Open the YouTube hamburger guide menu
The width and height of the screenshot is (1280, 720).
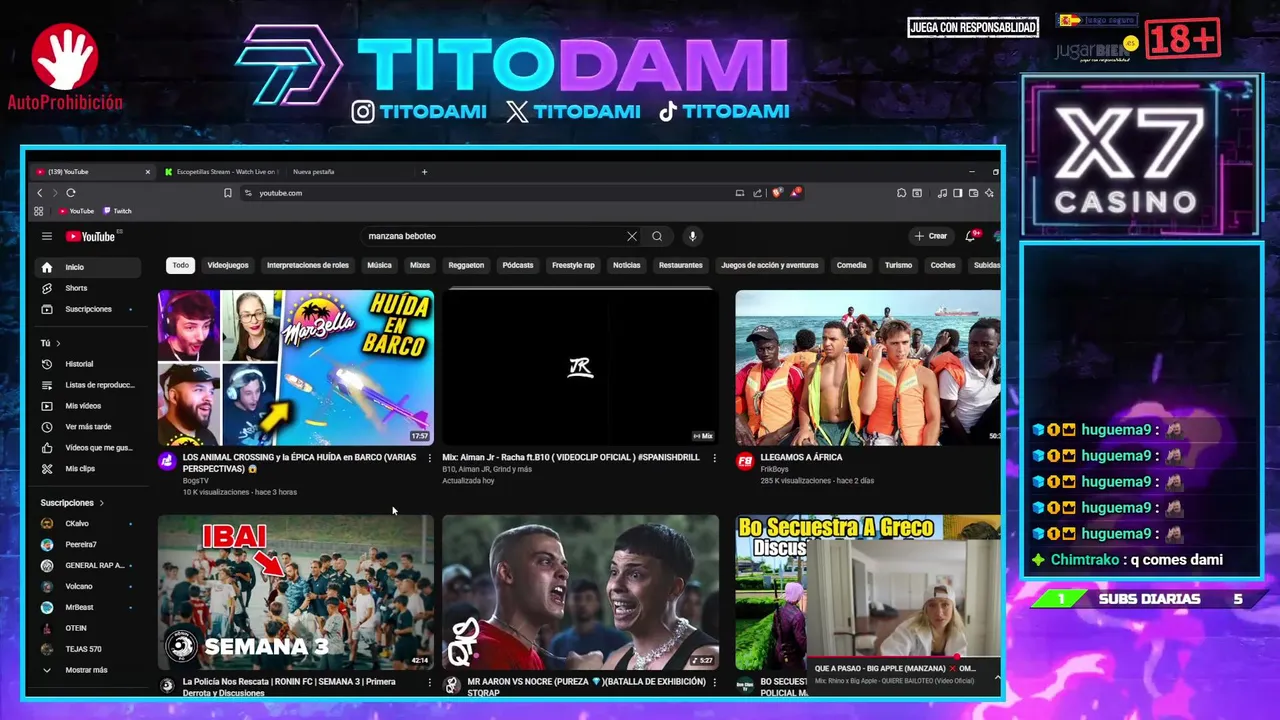[x=46, y=236]
